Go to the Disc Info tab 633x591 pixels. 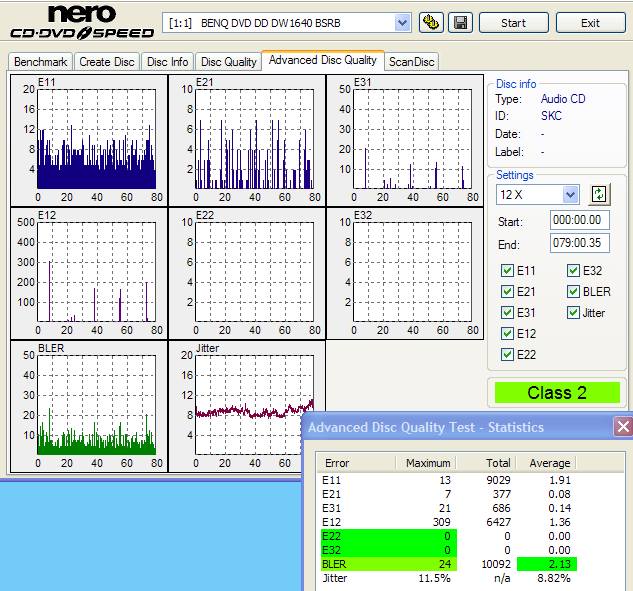coord(167,62)
